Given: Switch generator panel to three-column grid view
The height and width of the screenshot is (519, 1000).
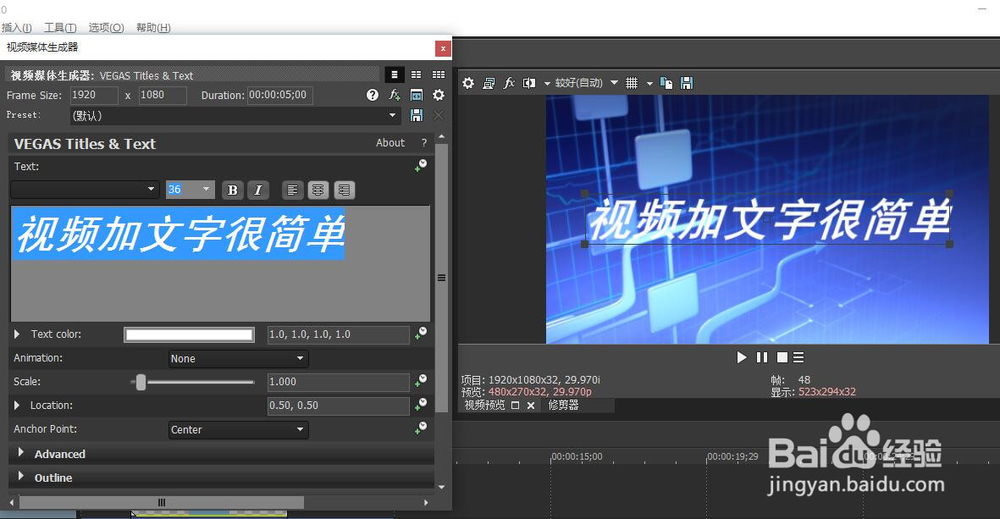Looking at the screenshot, I should click(x=439, y=75).
